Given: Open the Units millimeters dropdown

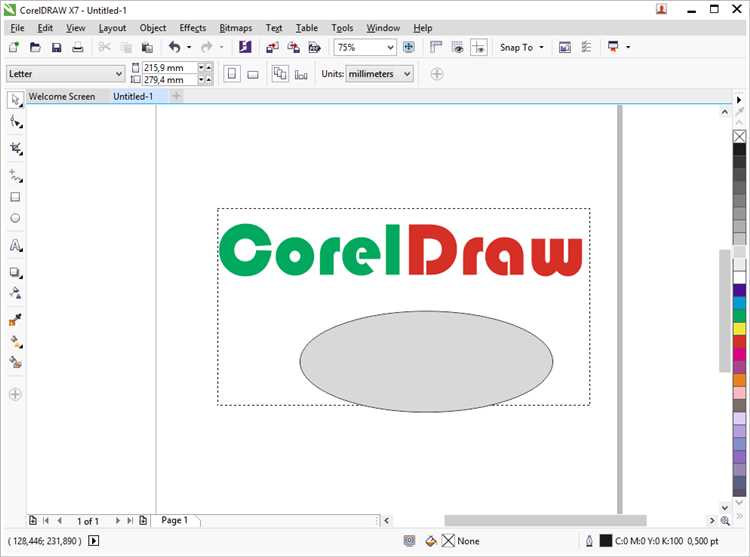Looking at the screenshot, I should tap(406, 74).
